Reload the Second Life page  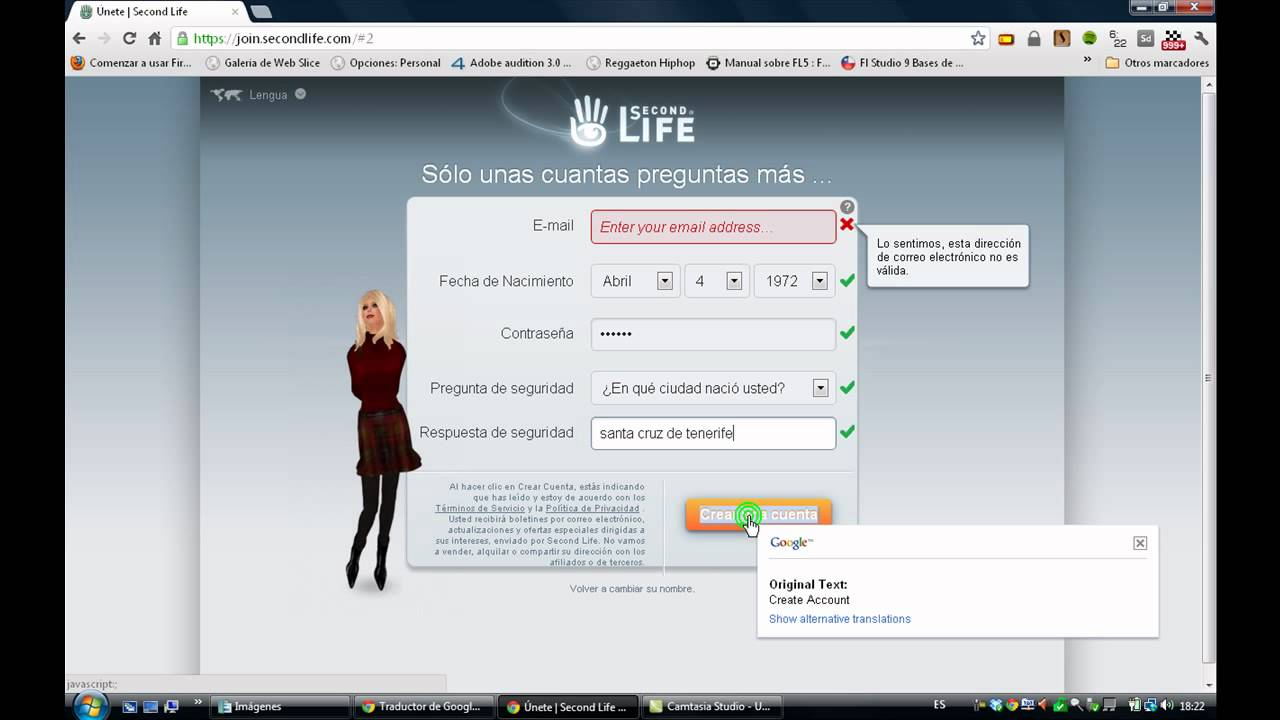pos(129,38)
